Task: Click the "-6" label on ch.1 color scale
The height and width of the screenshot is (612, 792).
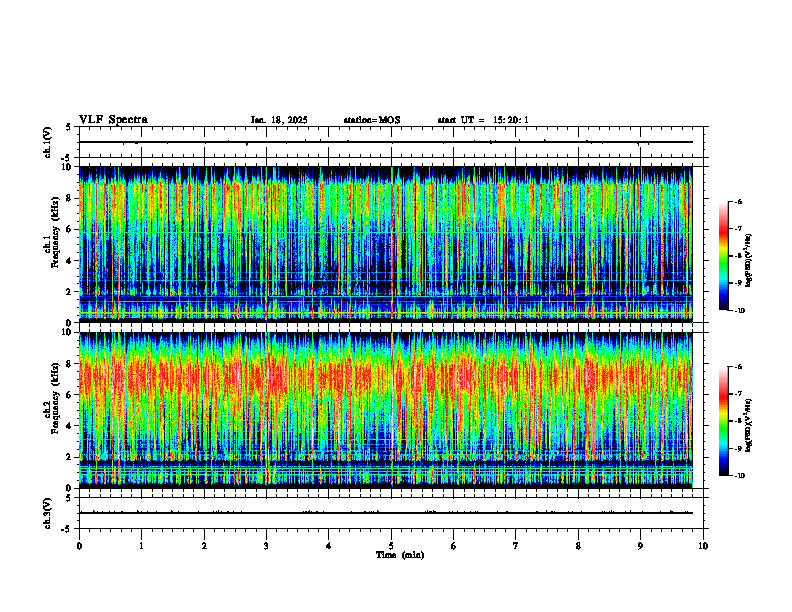Action: point(738,201)
